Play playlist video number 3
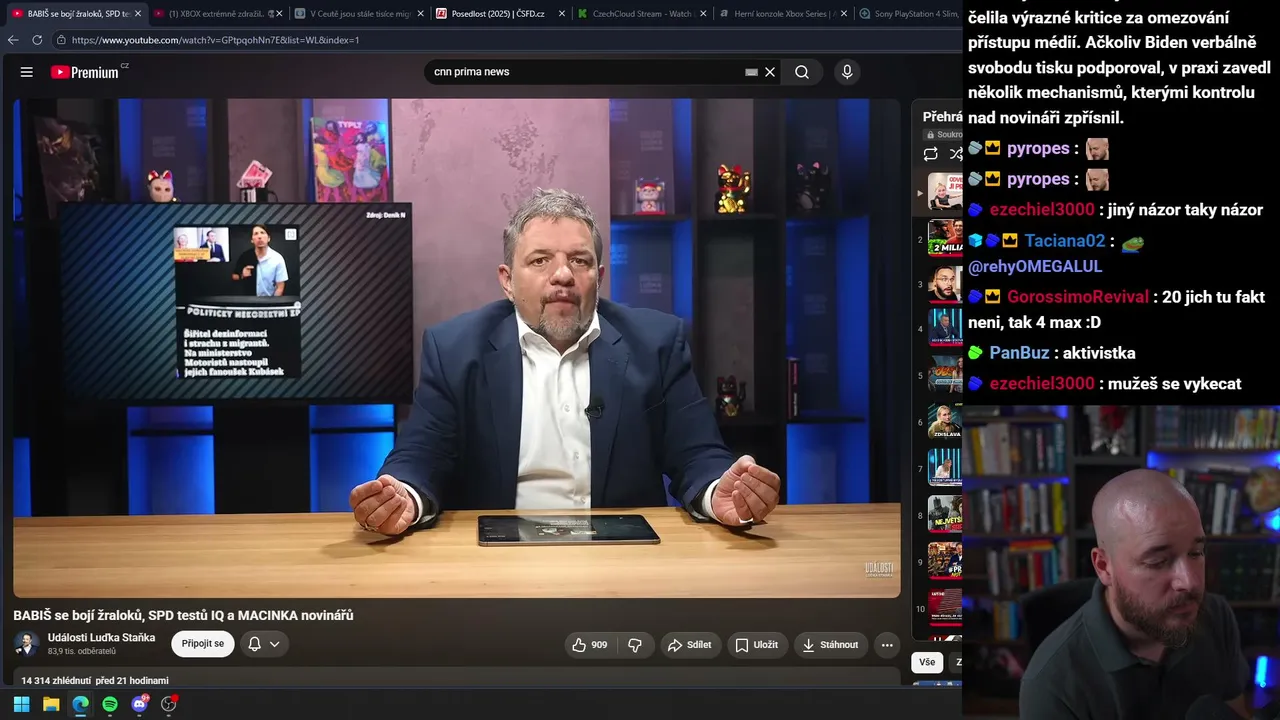This screenshot has width=1280, height=720. pos(945,285)
